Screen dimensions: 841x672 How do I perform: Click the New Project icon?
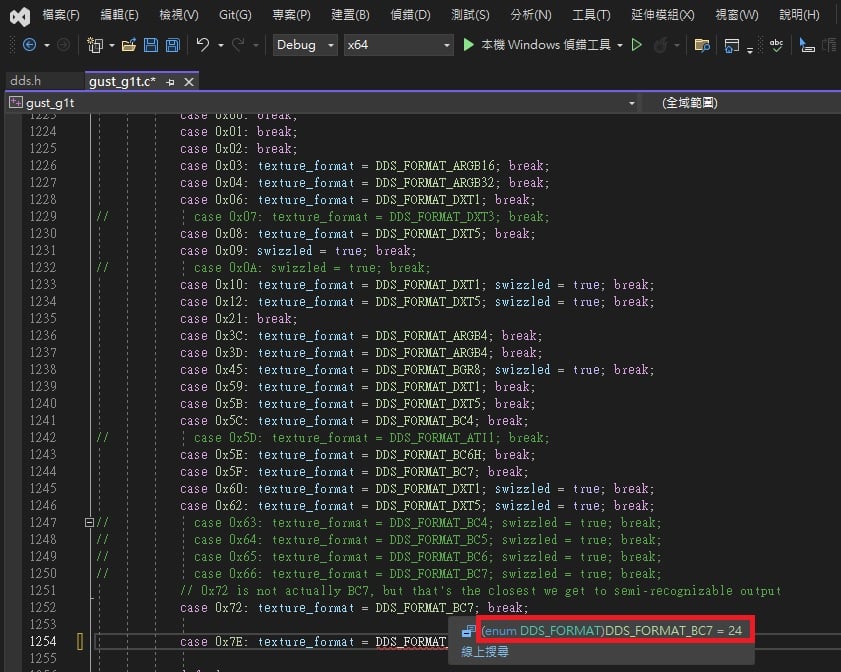click(x=95, y=45)
